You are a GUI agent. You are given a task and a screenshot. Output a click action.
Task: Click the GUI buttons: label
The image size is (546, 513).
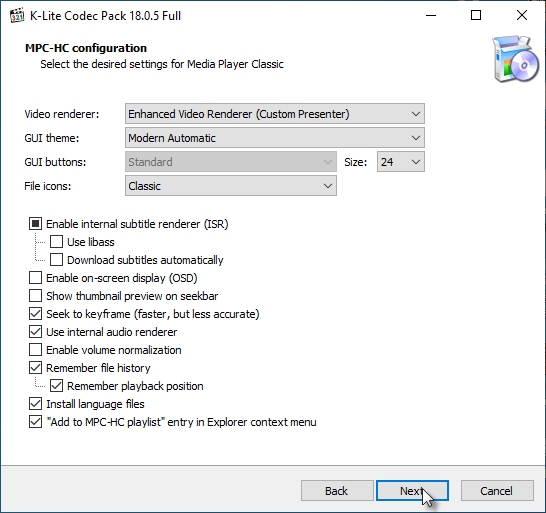coord(55,162)
